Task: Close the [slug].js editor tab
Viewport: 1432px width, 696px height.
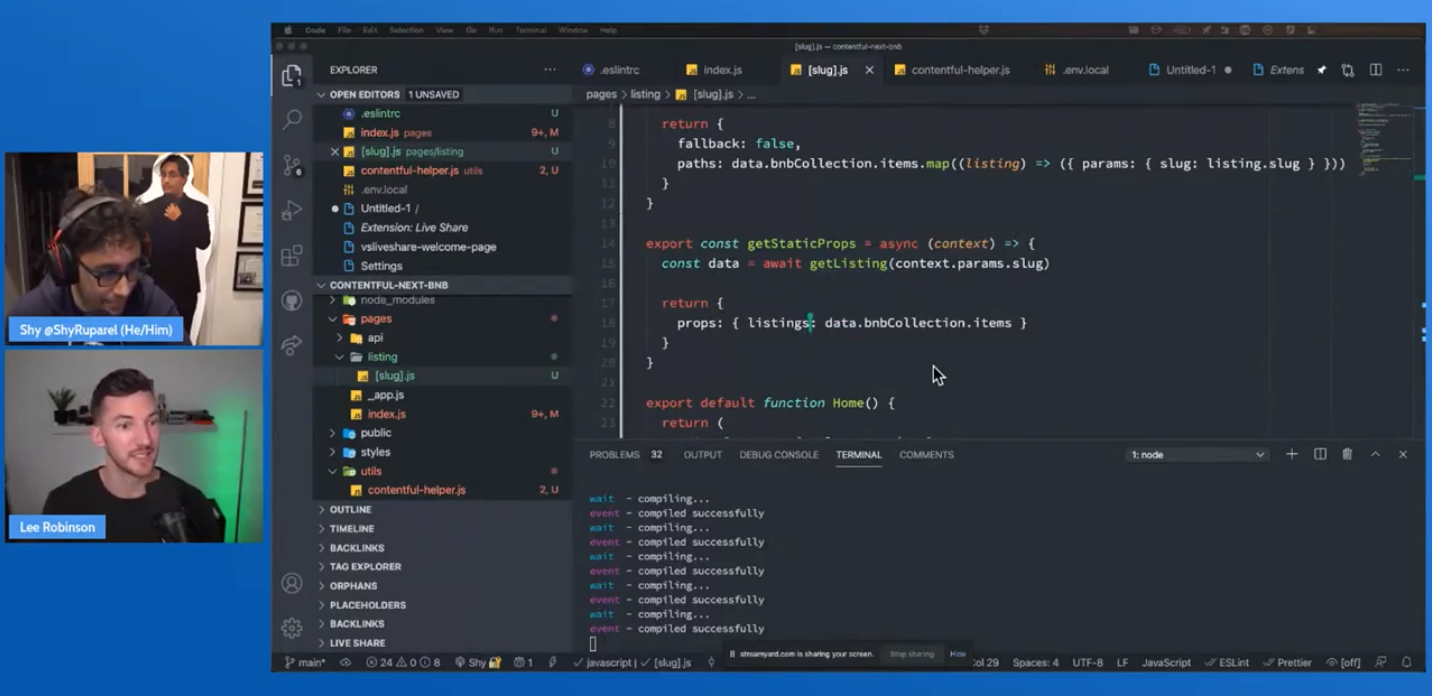Action: click(869, 70)
